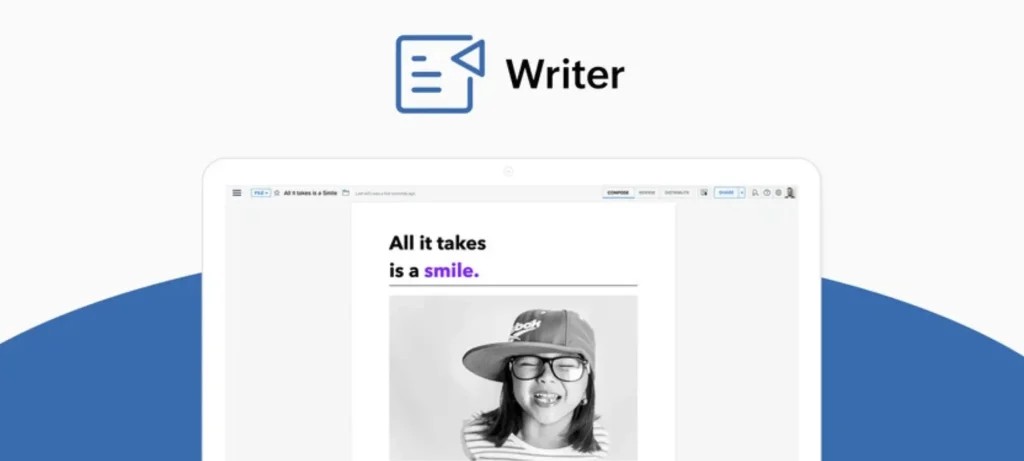
Task: Click the document title 'All it takes is a Smile'
Action: [x=311, y=193]
